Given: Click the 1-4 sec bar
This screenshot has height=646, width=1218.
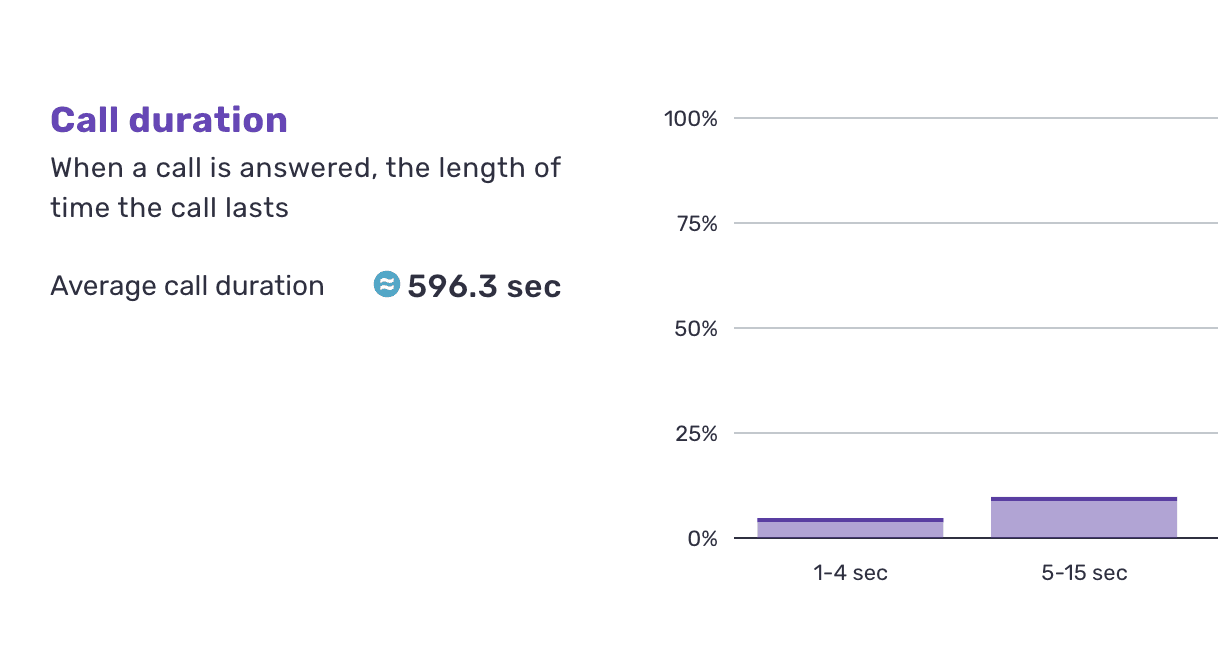Looking at the screenshot, I should tap(850, 528).
